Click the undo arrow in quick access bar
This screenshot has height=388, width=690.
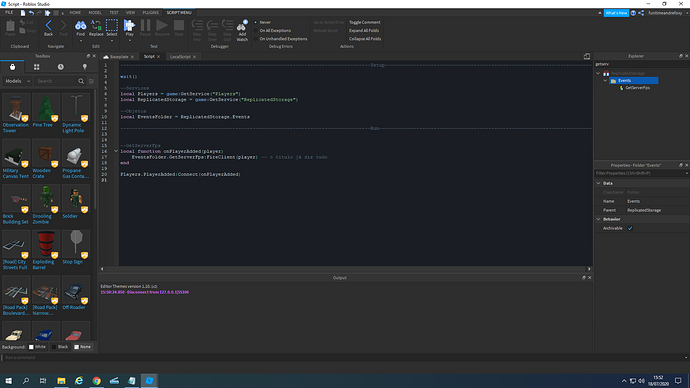(31, 13)
